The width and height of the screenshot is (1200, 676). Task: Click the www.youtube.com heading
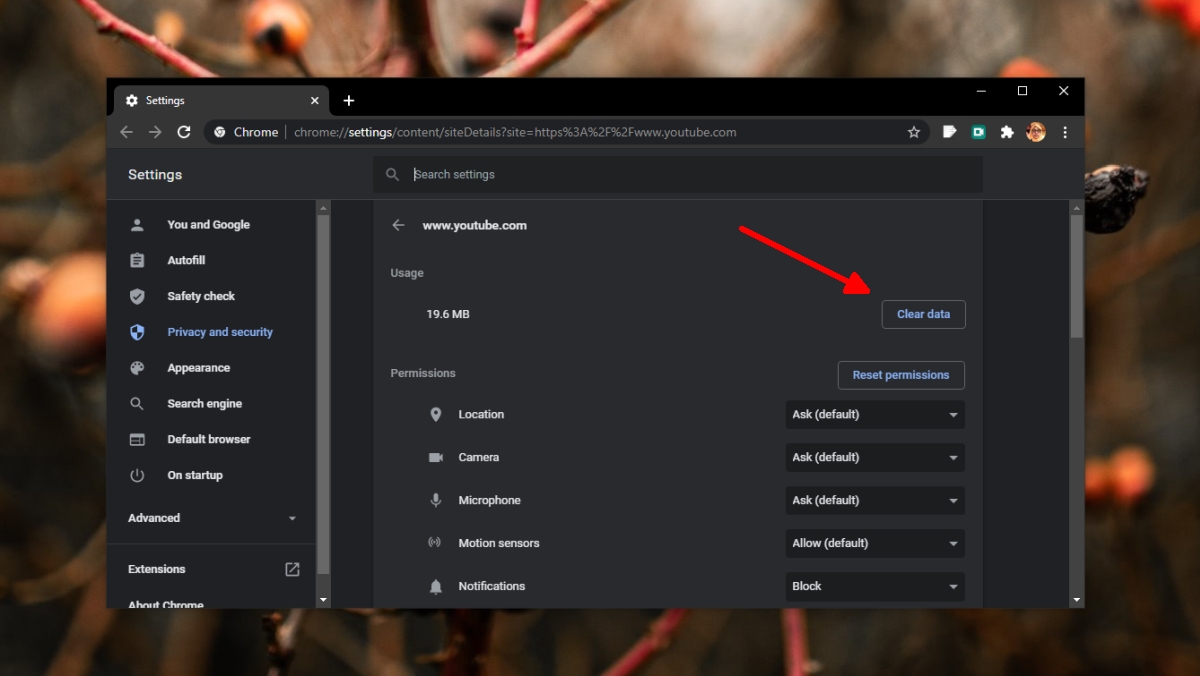(474, 225)
